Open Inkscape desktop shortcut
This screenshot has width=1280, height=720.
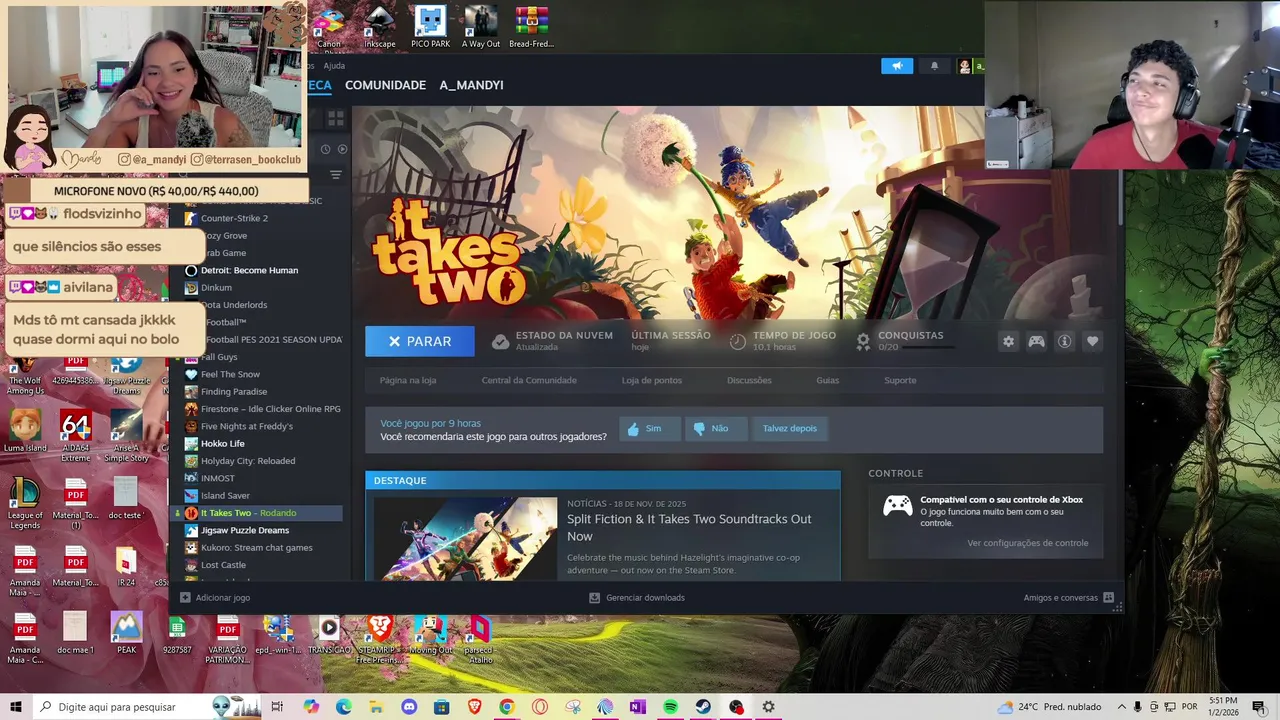pos(380,27)
